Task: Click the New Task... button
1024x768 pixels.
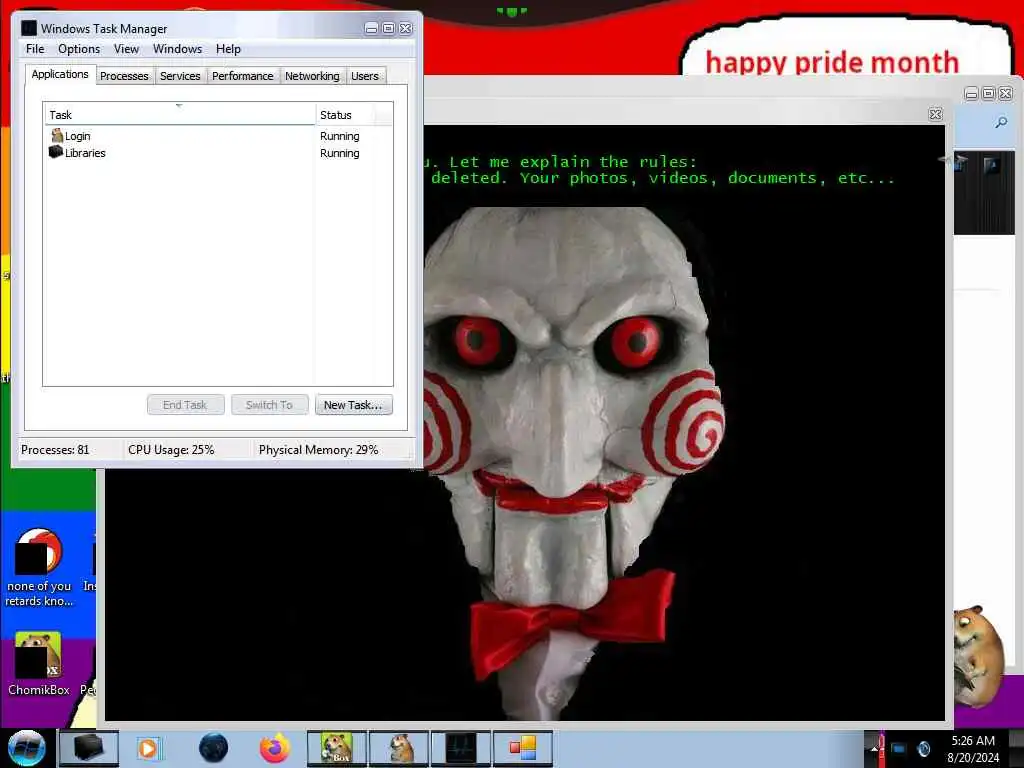Action: click(x=353, y=405)
